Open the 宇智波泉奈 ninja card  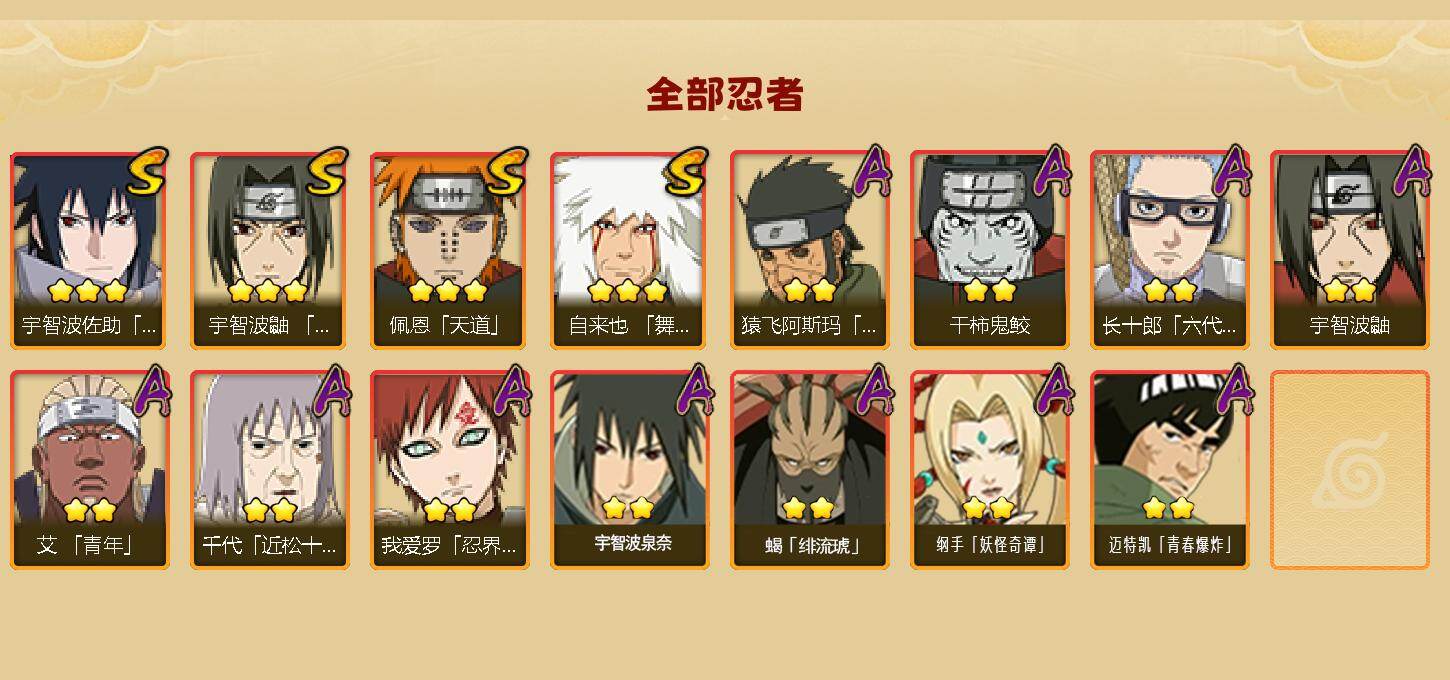(x=630, y=470)
